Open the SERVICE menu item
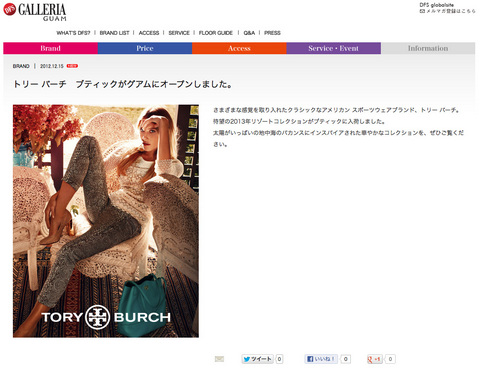The image size is (480, 379). point(179,33)
